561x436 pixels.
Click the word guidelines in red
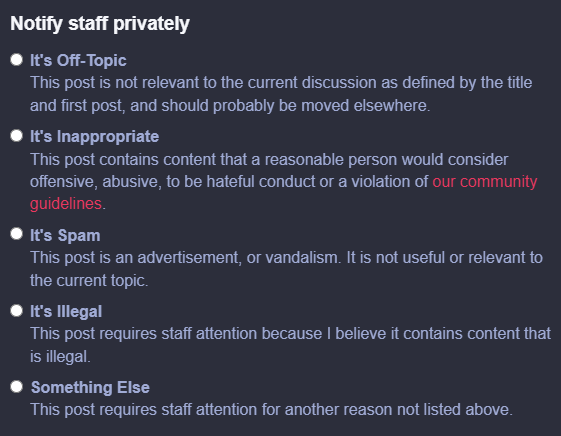click(x=66, y=204)
